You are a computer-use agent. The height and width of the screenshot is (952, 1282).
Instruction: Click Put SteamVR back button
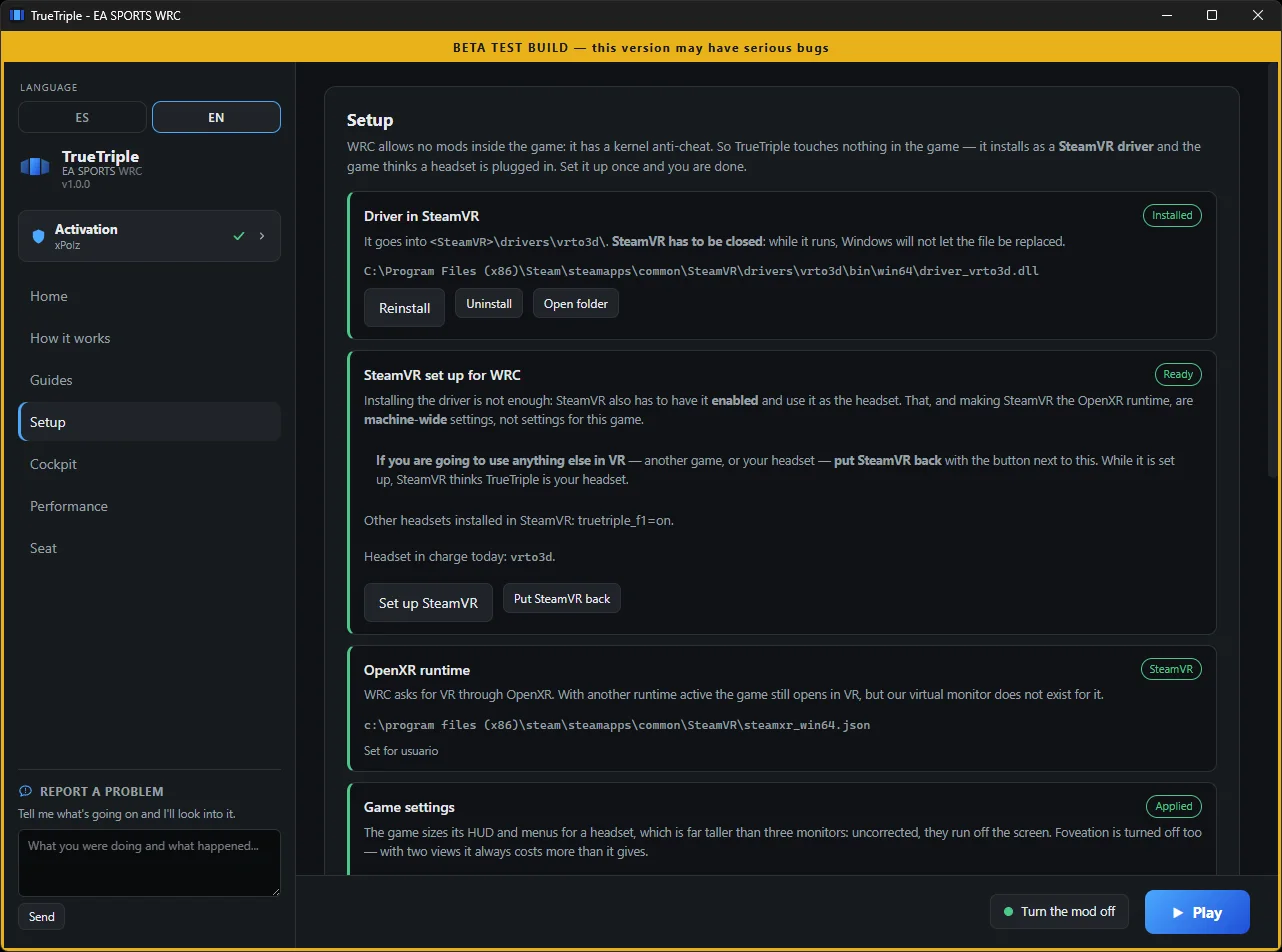[562, 599]
